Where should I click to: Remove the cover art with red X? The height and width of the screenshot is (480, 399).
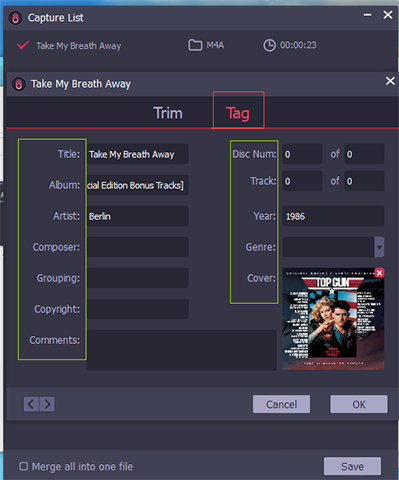click(379, 273)
